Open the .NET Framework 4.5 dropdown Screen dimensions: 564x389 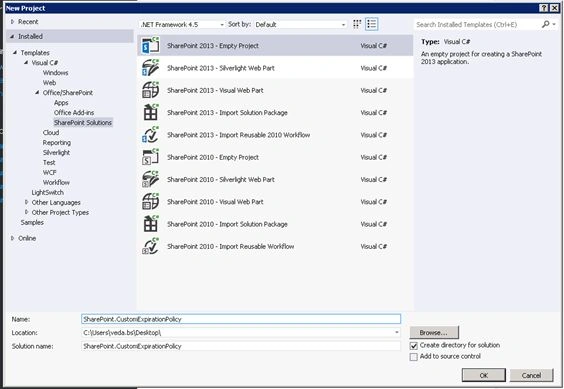click(182, 24)
